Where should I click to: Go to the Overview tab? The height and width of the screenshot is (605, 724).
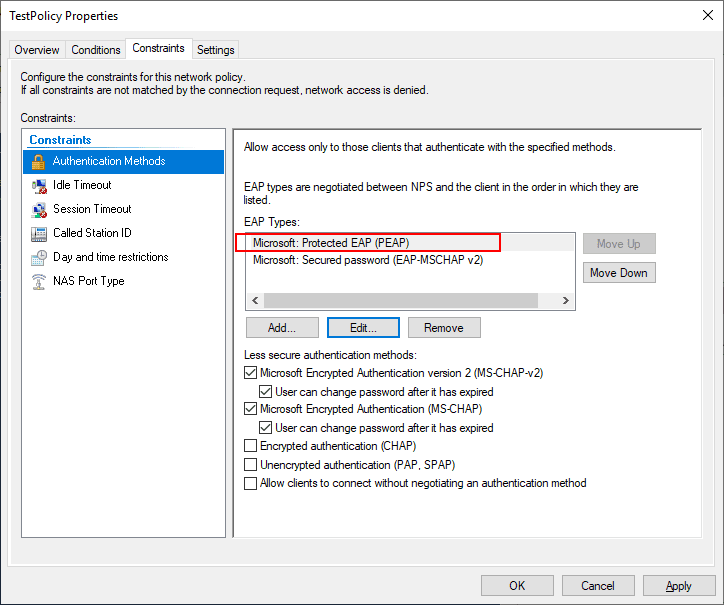click(x=37, y=50)
